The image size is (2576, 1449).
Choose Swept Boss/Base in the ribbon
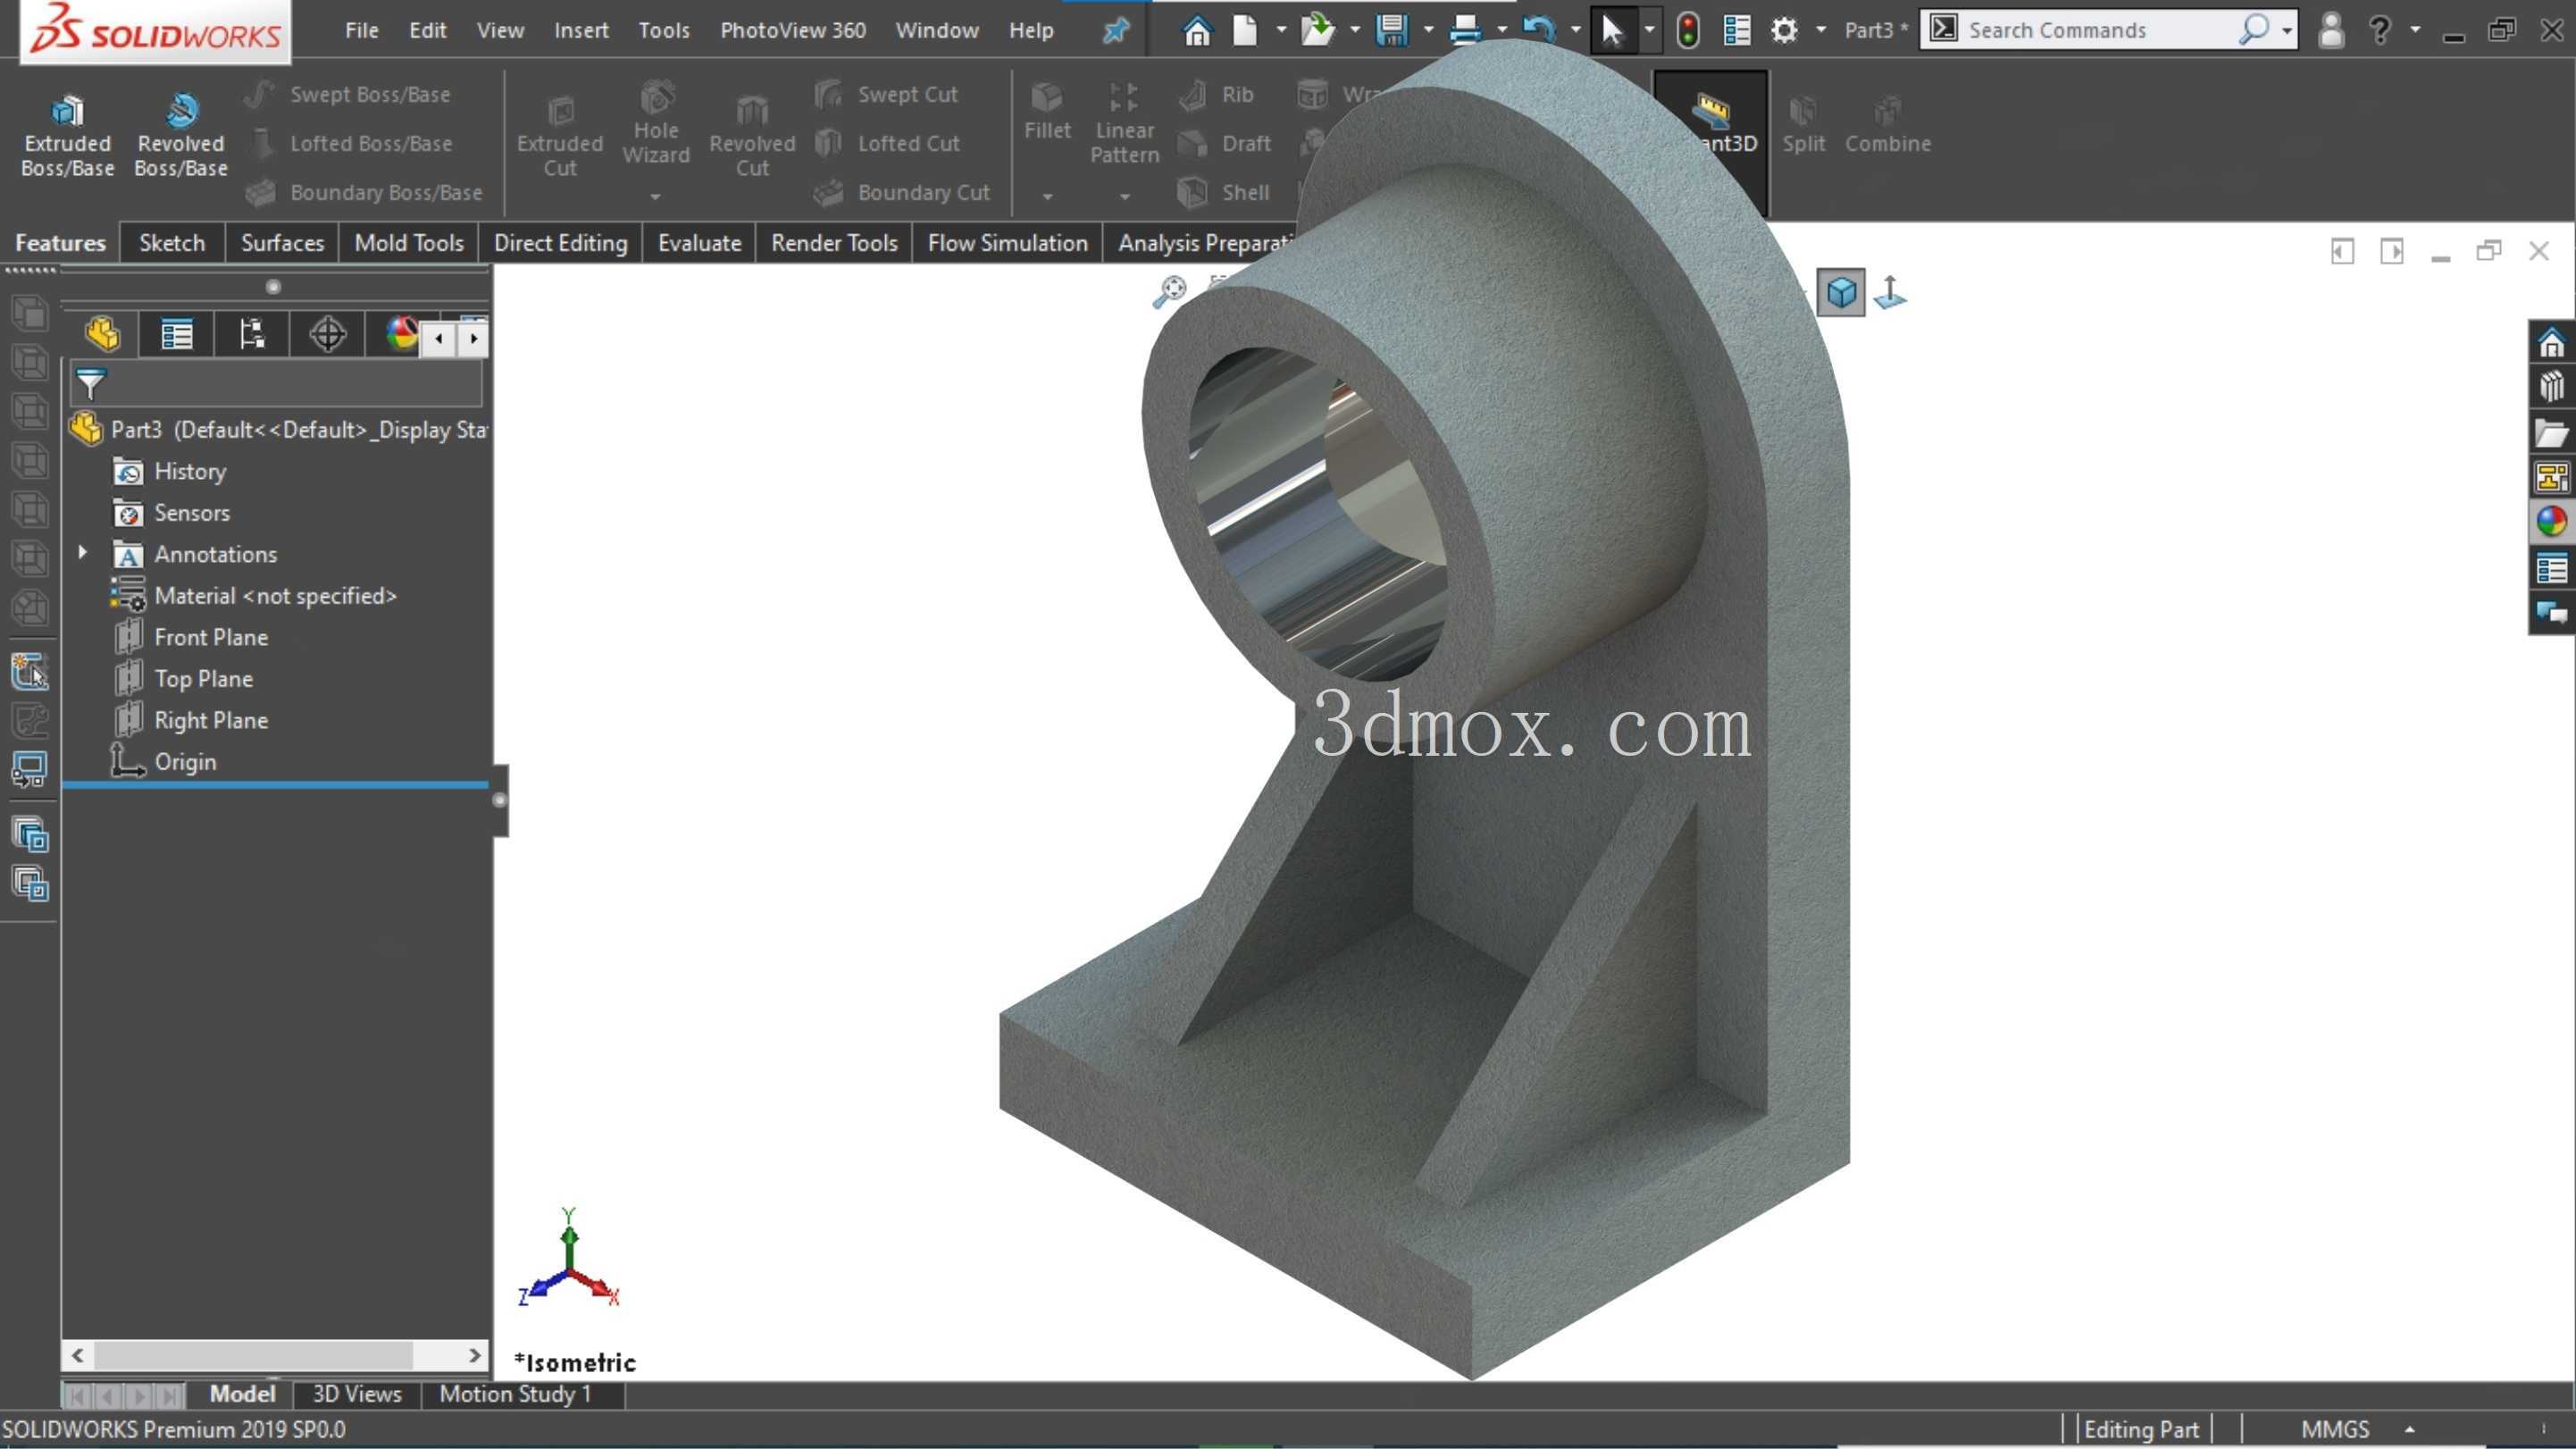tap(349, 94)
